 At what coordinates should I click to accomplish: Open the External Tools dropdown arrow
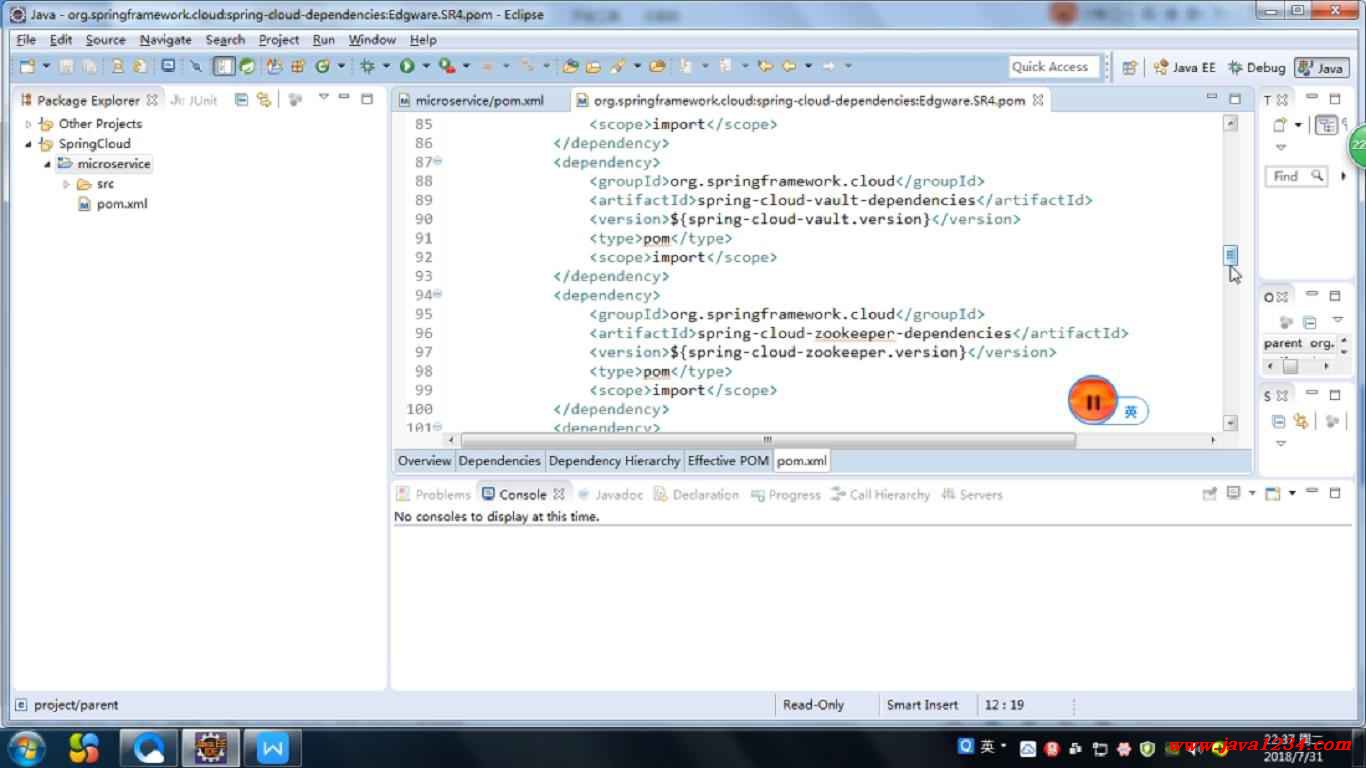466,66
